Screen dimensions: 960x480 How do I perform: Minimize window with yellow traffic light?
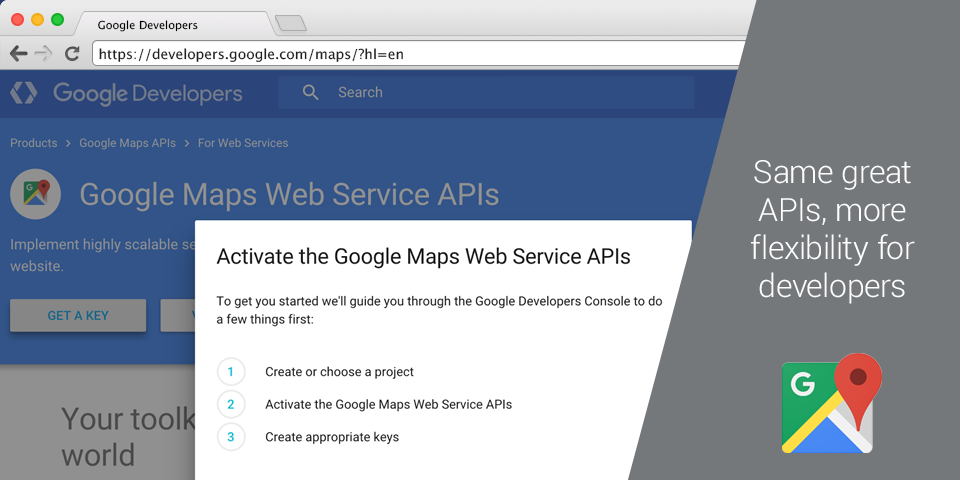(37, 19)
